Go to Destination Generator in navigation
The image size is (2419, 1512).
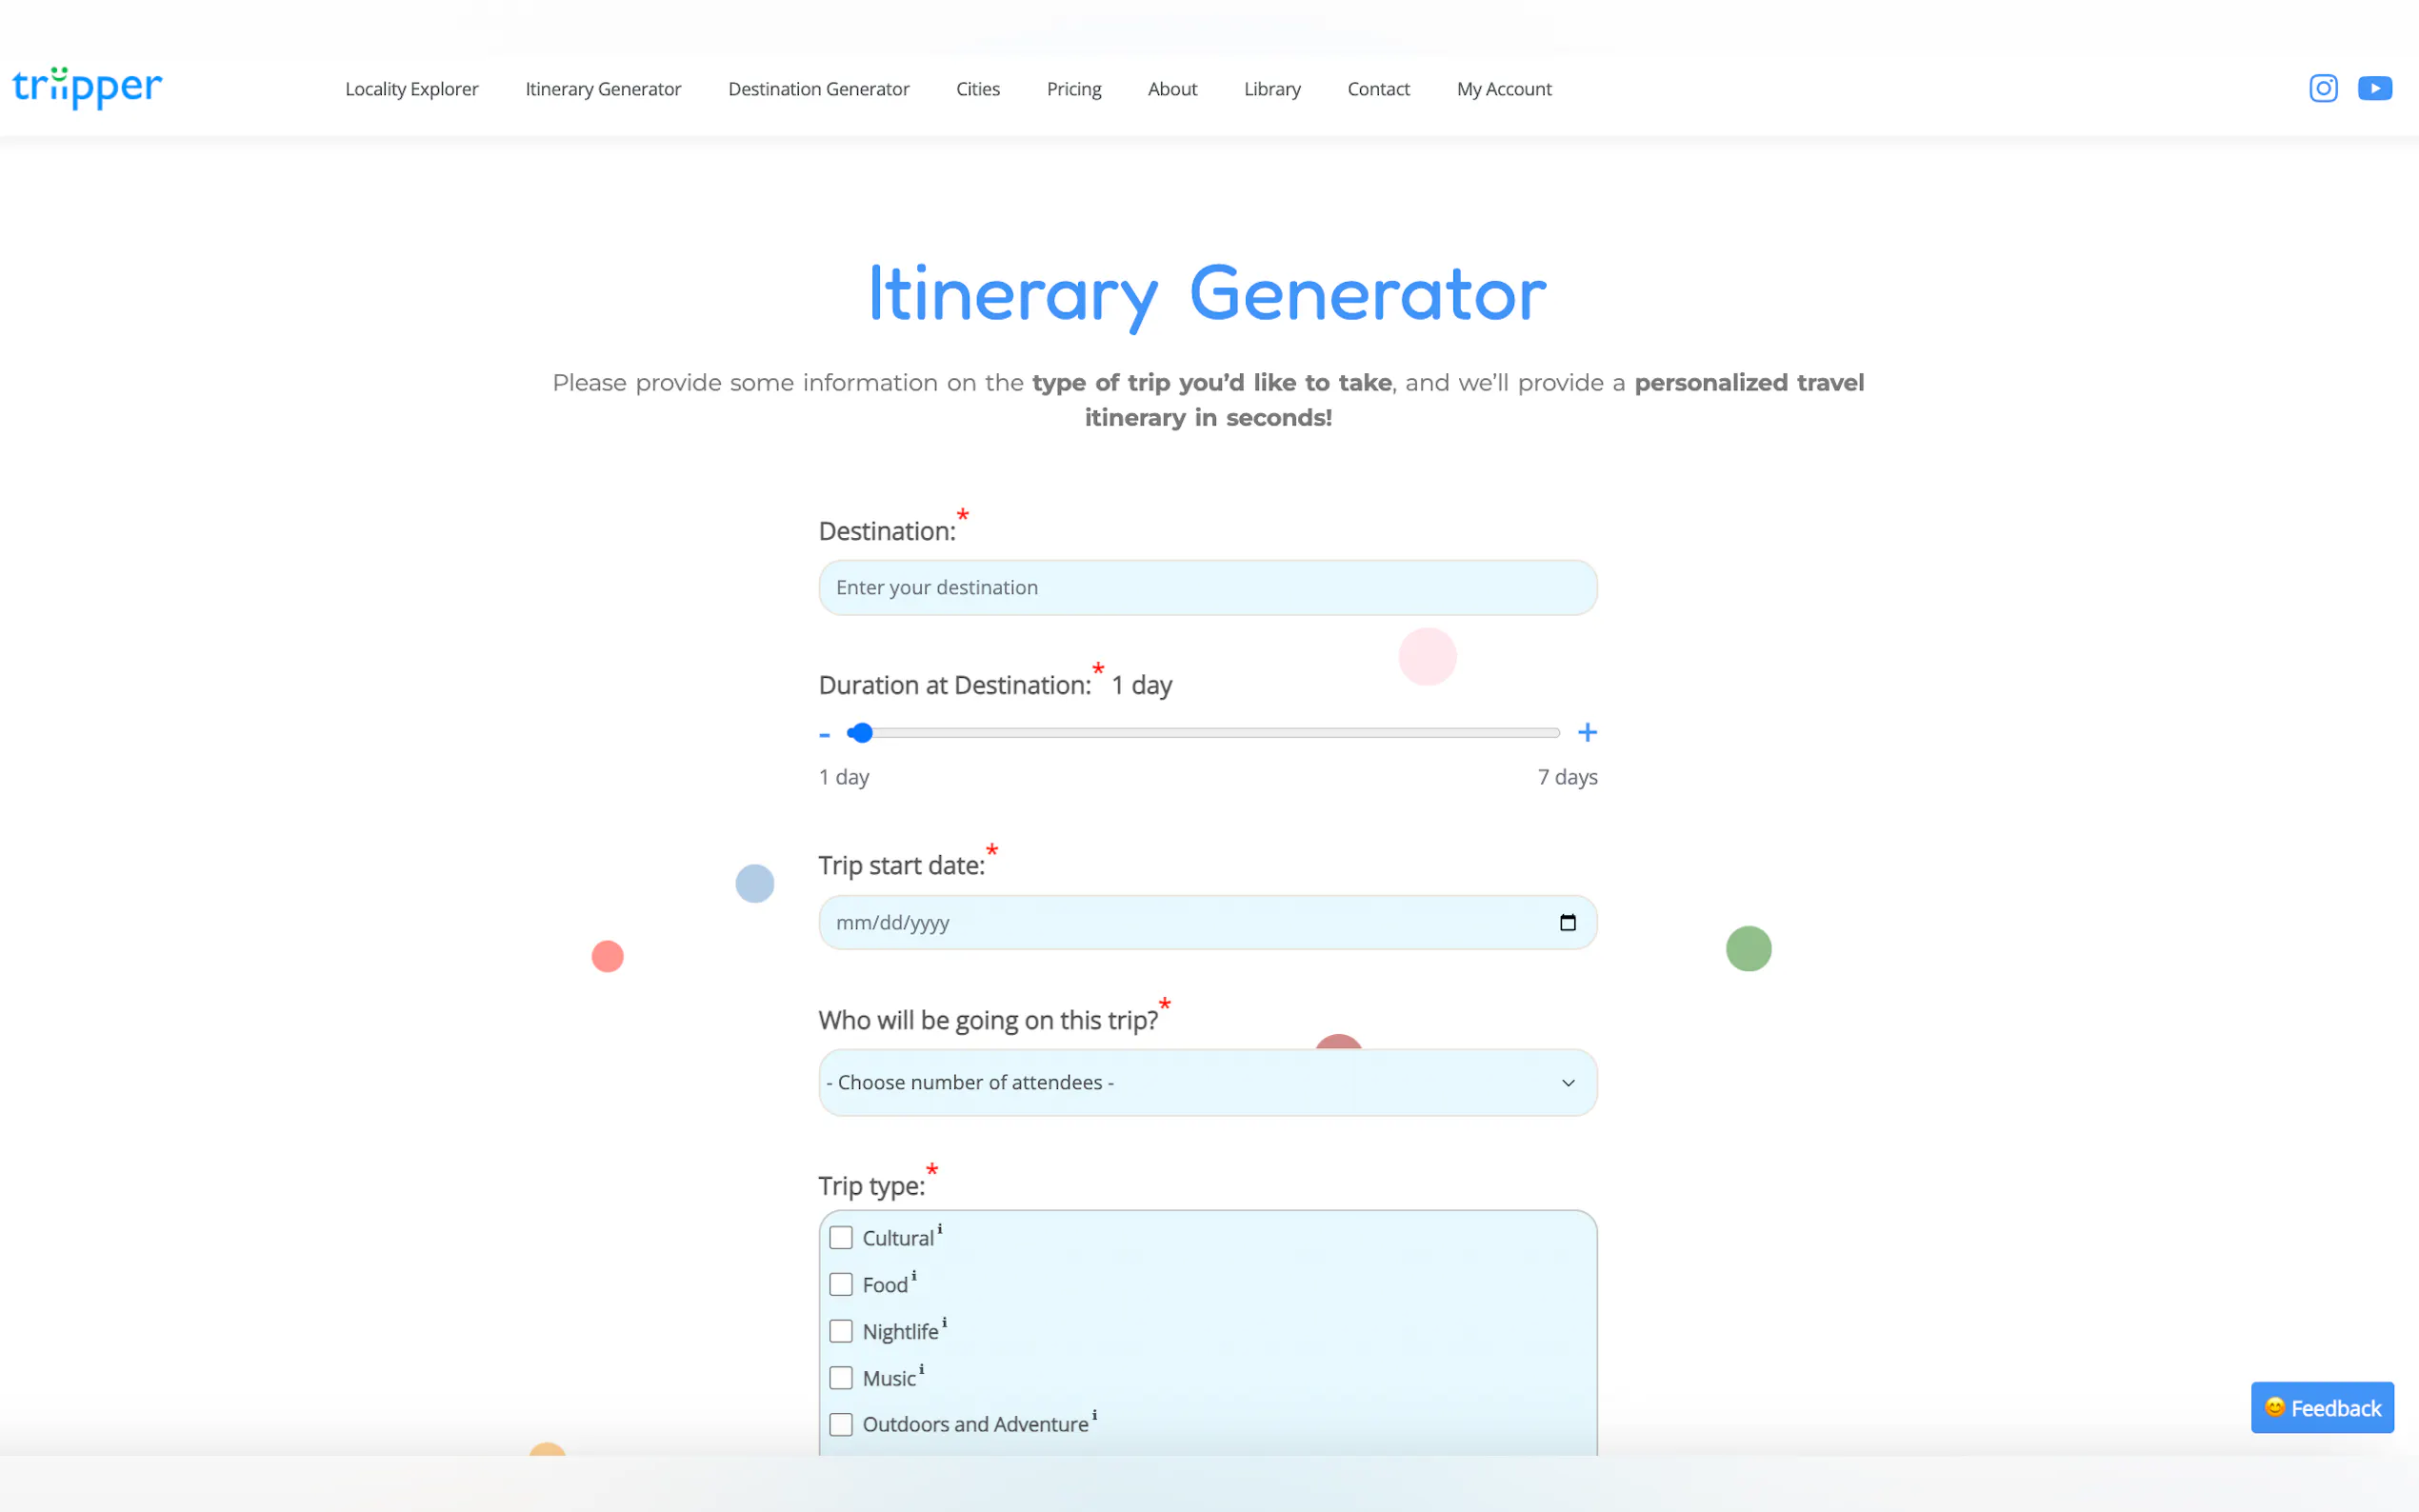(x=818, y=89)
